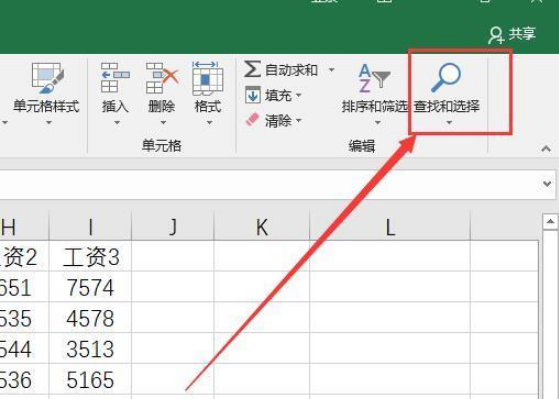Select the column H cell ending in 544
This screenshot has width=559, height=399.
click(24, 348)
